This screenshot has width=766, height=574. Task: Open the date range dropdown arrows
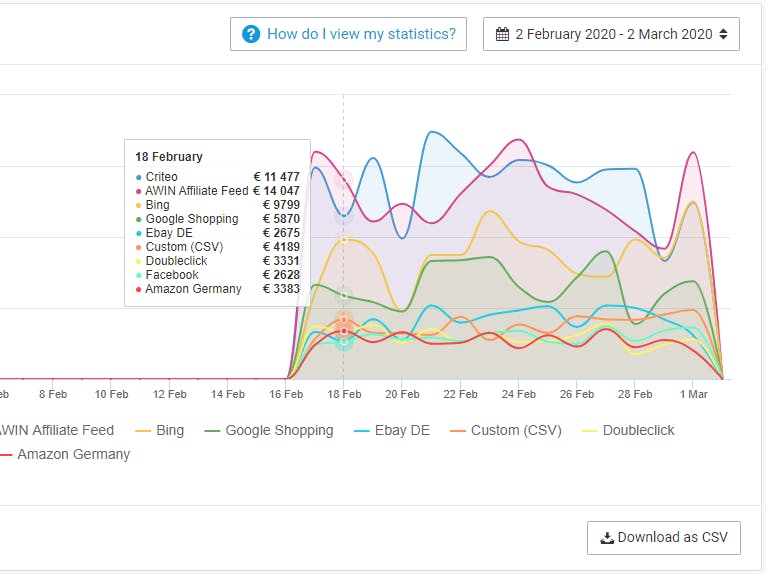click(x=723, y=34)
